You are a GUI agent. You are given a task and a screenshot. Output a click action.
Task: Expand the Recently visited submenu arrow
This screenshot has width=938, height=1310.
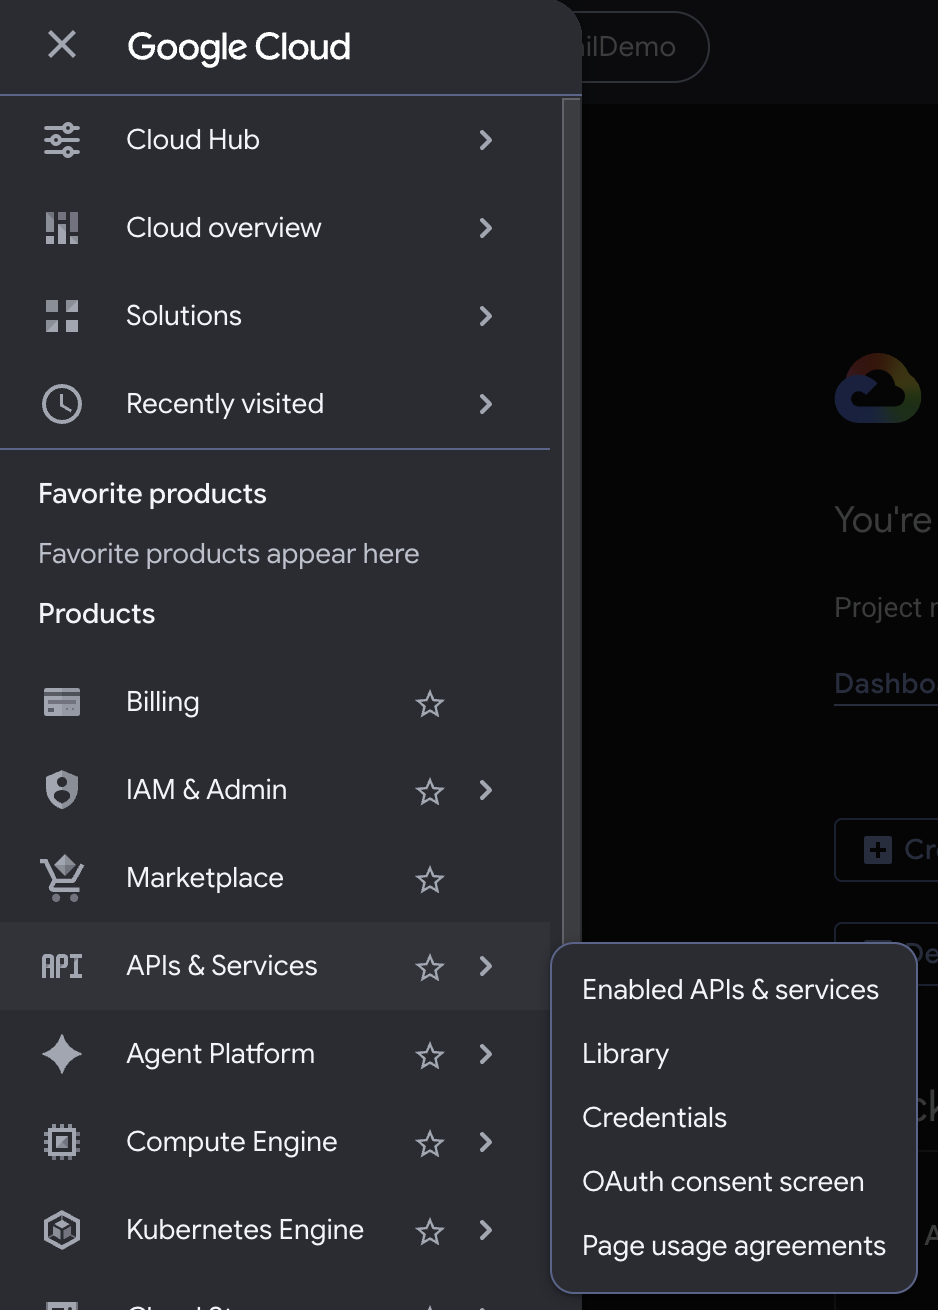tap(486, 404)
